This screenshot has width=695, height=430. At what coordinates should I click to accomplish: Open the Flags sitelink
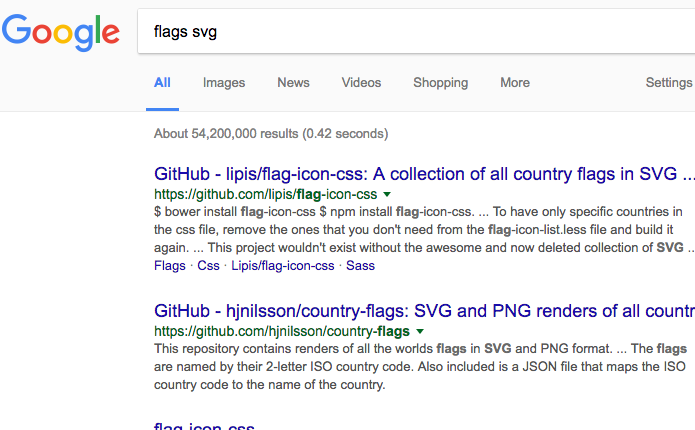(170, 266)
